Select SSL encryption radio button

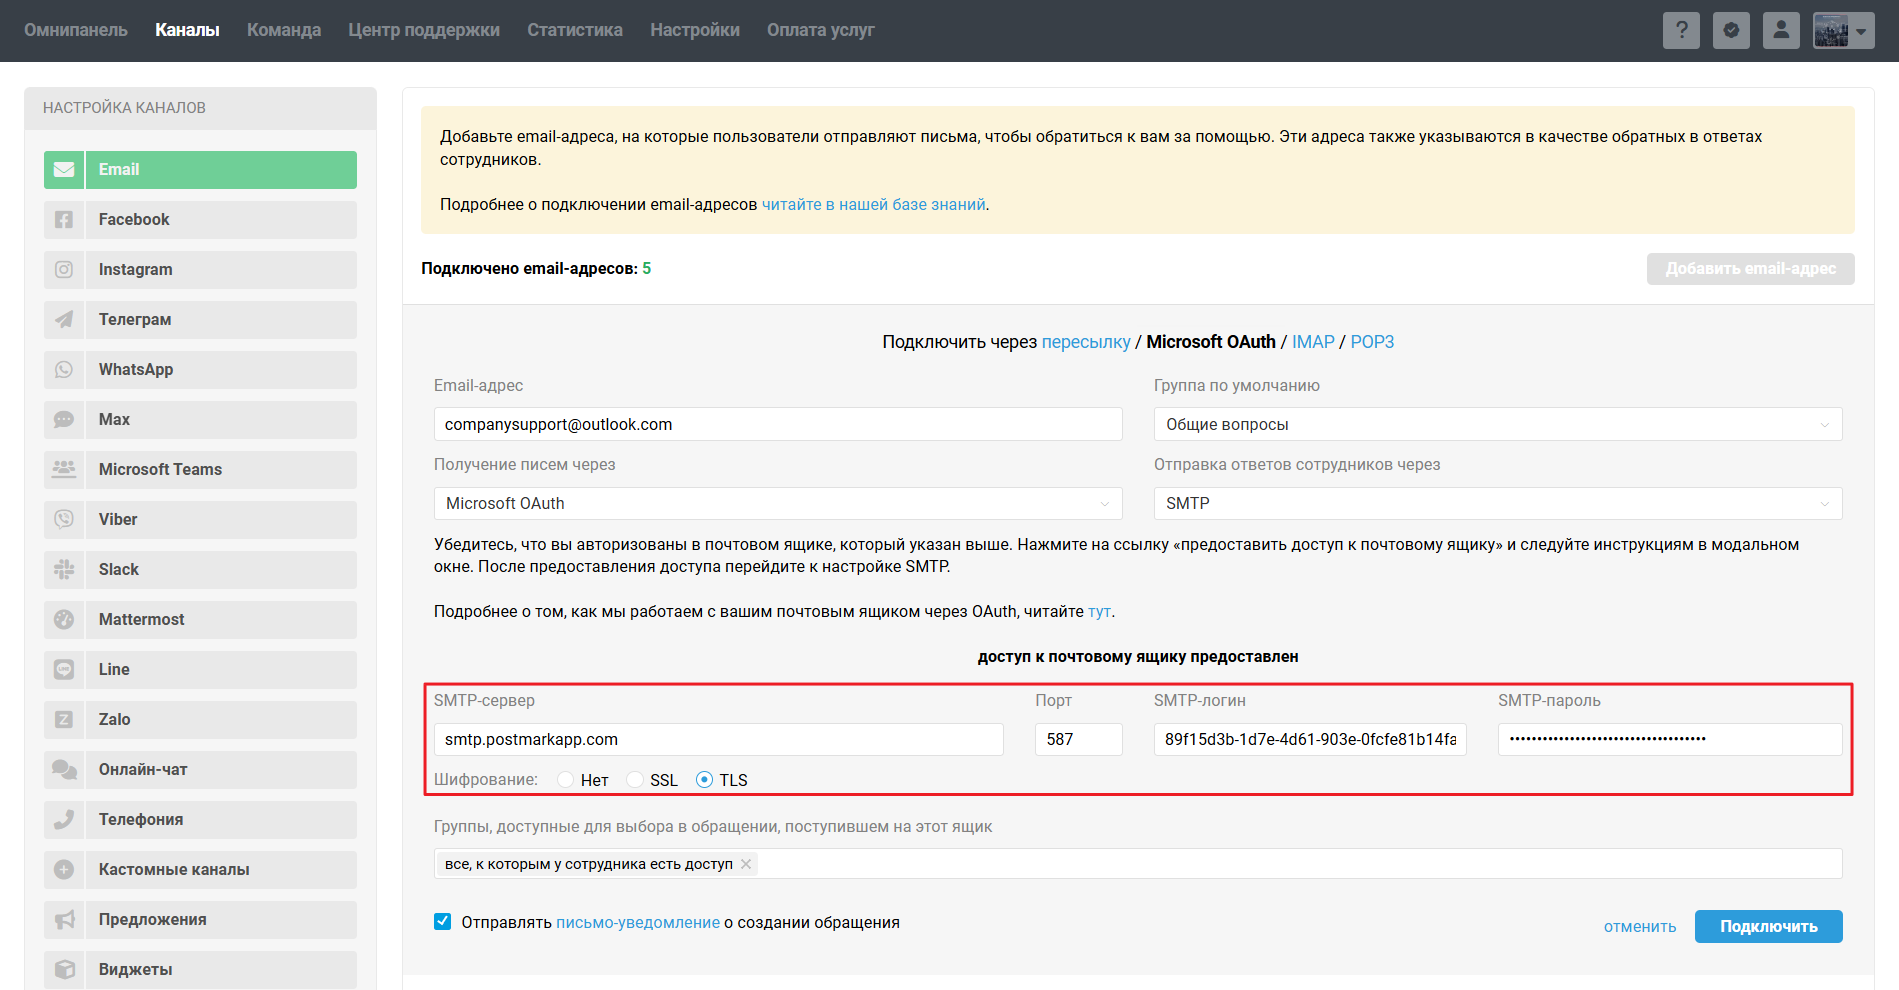pos(635,780)
